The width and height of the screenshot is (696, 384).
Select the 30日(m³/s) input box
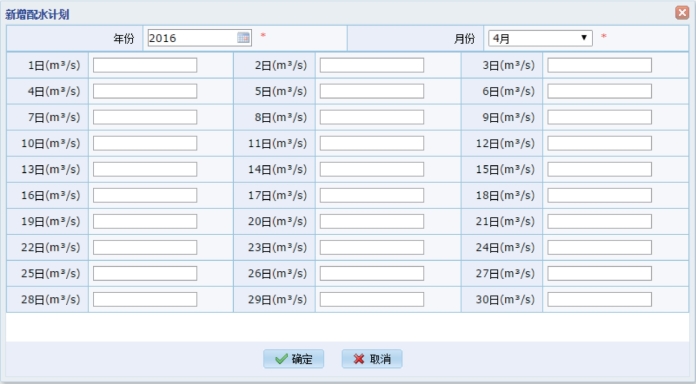(x=599, y=299)
